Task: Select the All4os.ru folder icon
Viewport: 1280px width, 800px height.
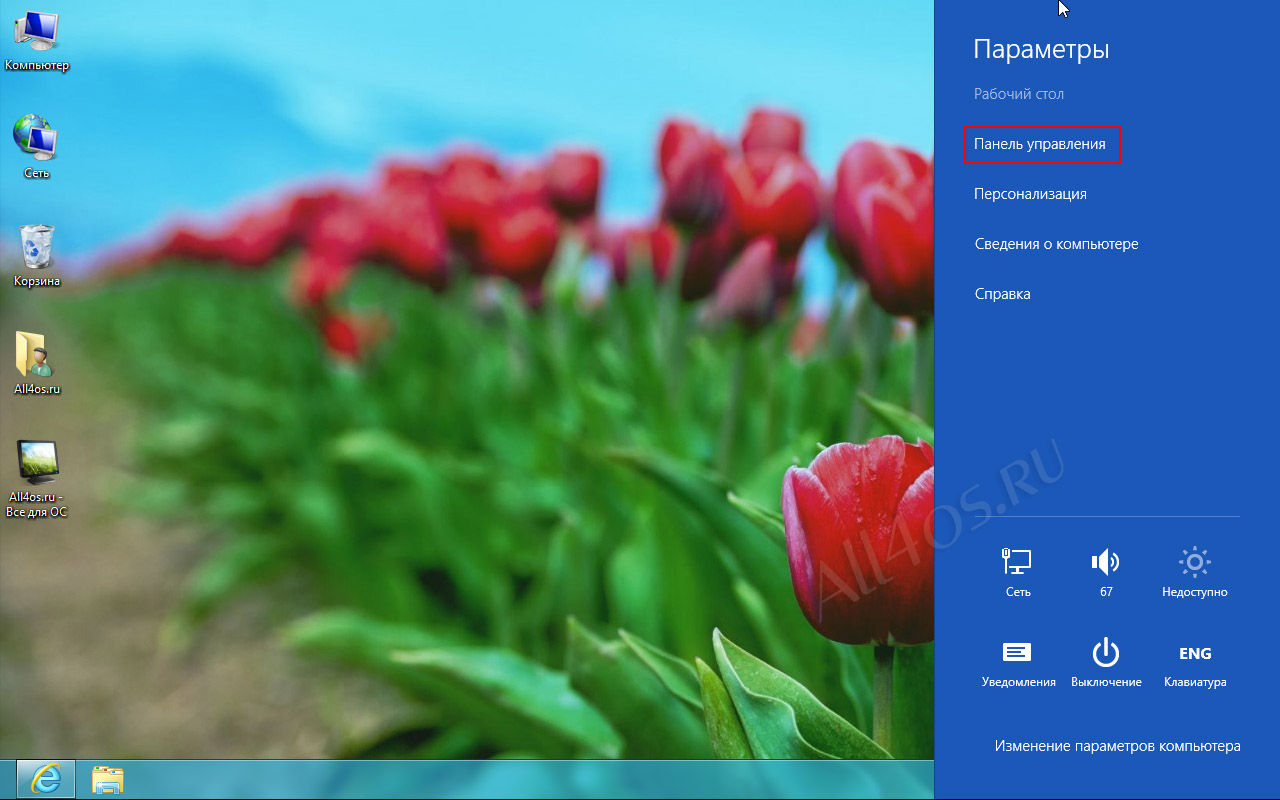Action: [x=37, y=363]
